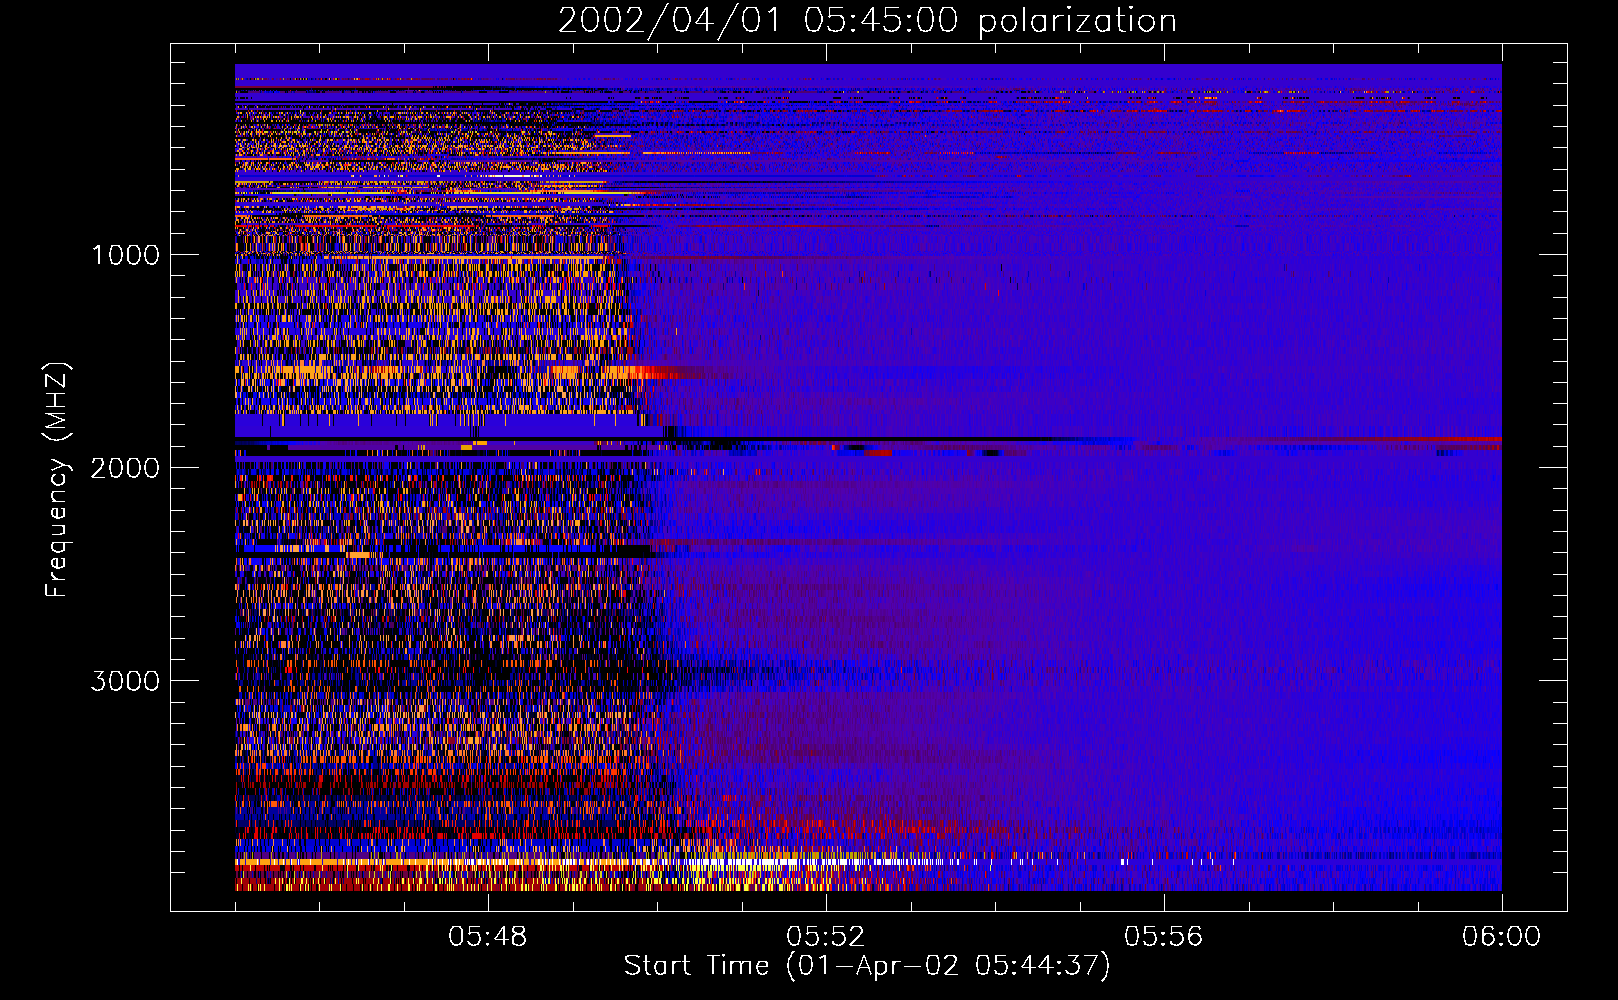Click the plot title '2002/04/01 05:45:00 polarization'

click(x=867, y=21)
